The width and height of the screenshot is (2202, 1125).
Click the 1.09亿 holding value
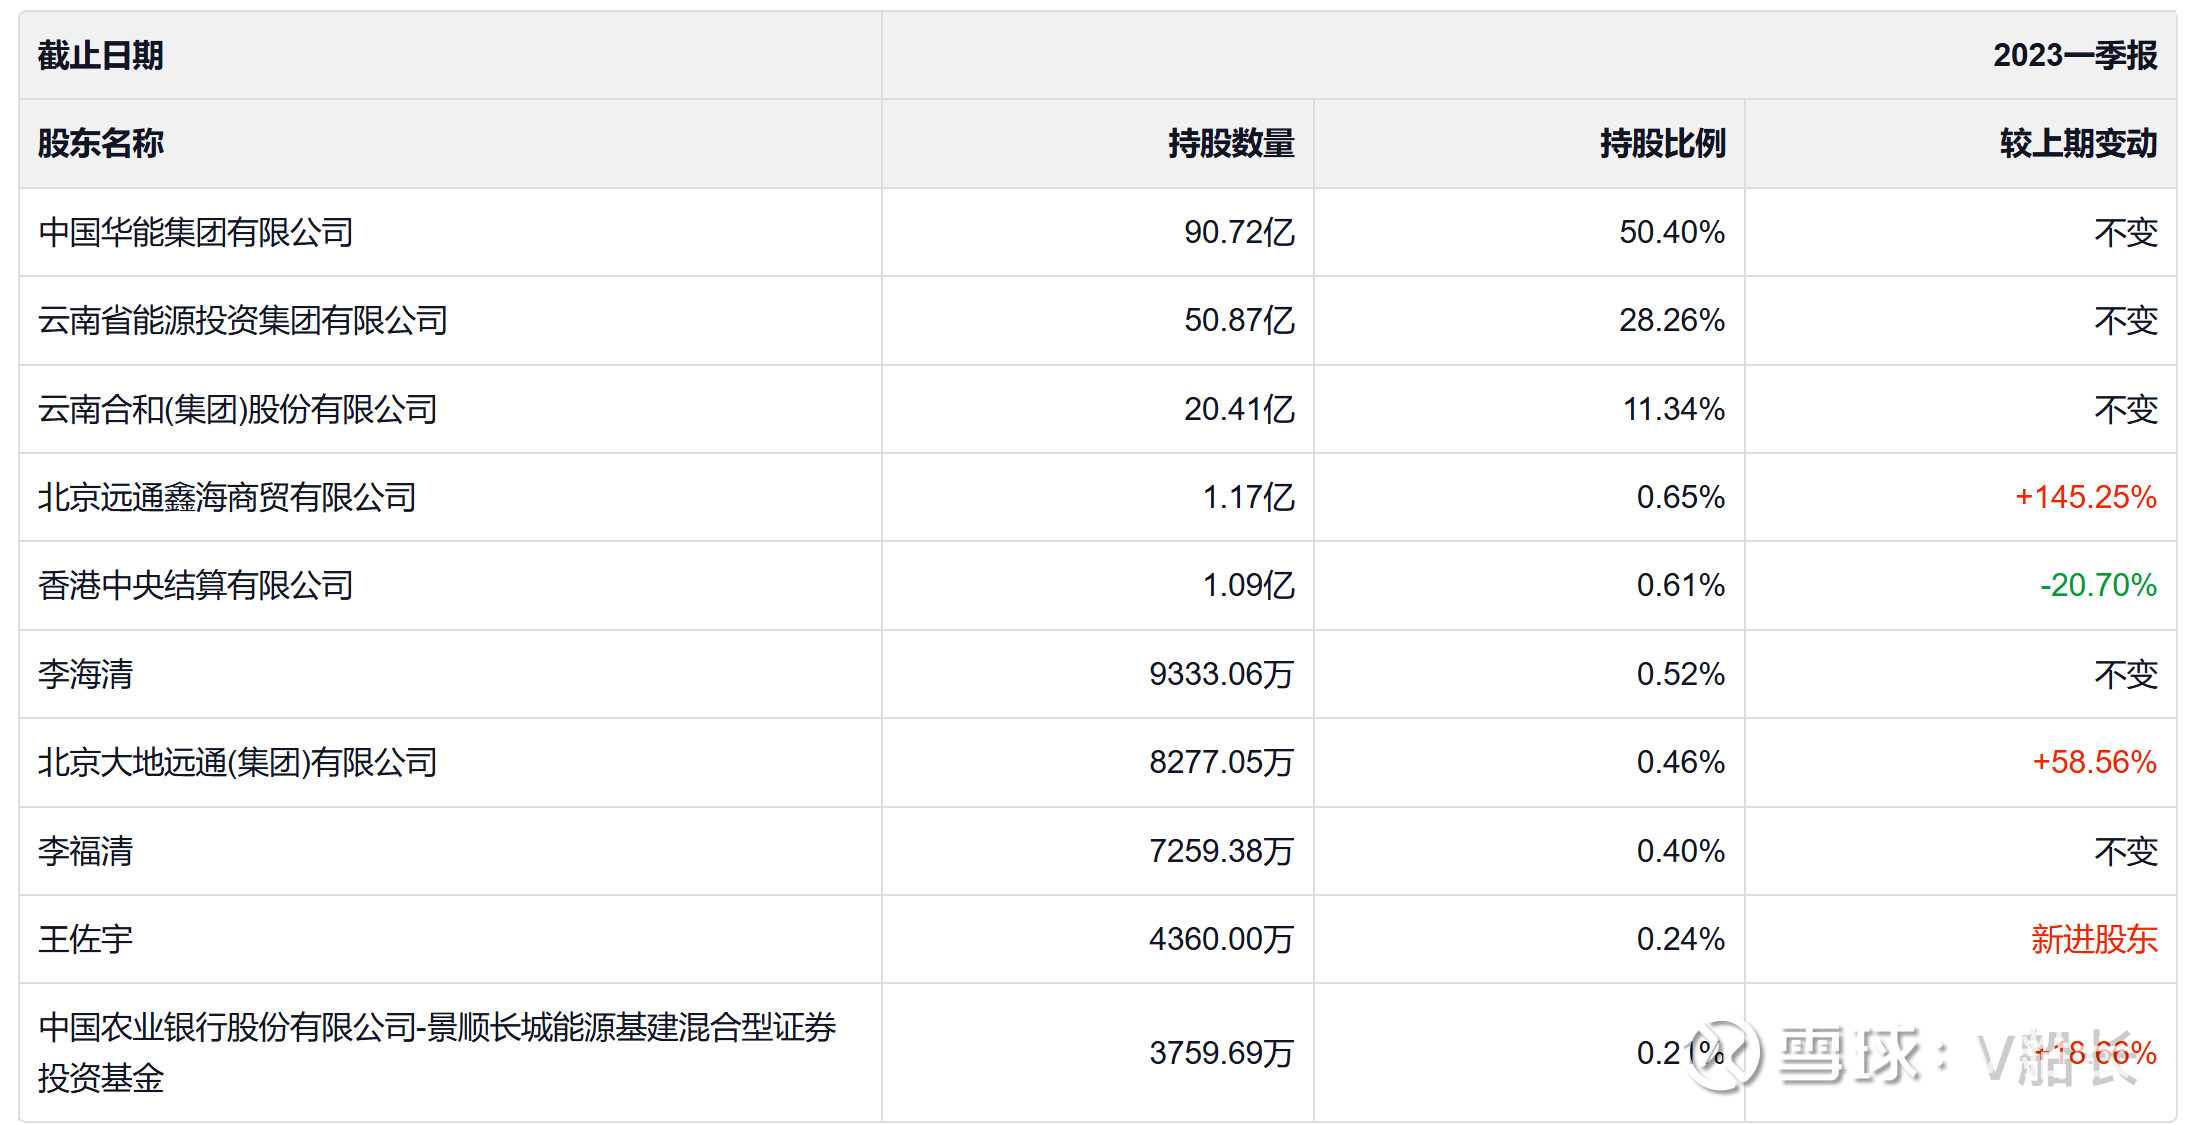click(1248, 585)
